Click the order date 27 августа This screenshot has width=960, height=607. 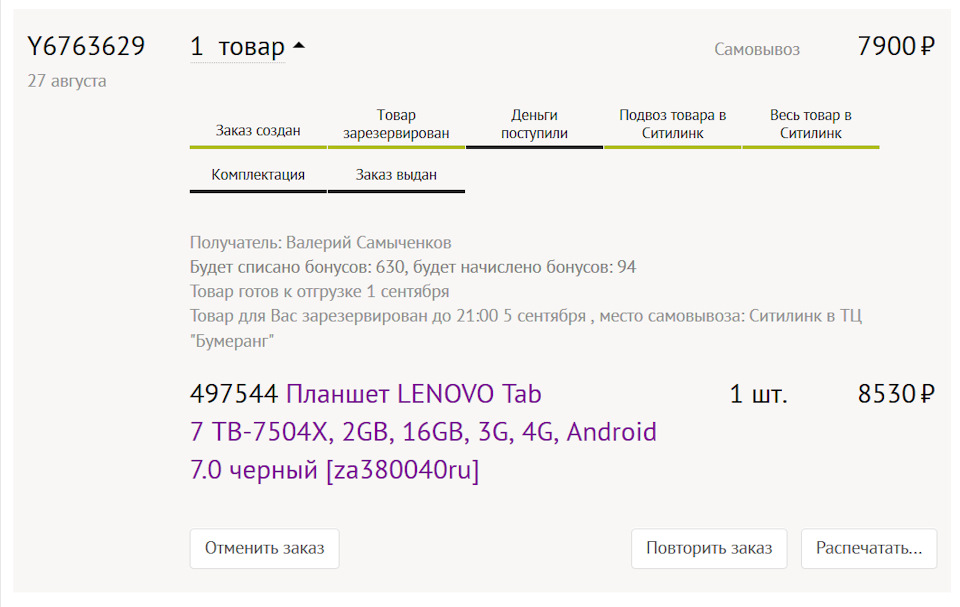point(66,81)
